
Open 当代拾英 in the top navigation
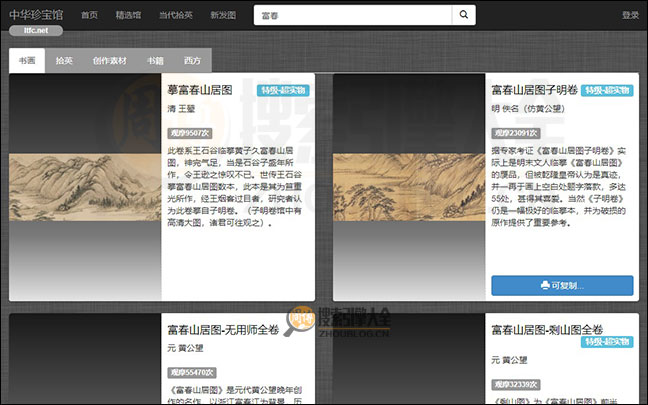[x=176, y=15]
